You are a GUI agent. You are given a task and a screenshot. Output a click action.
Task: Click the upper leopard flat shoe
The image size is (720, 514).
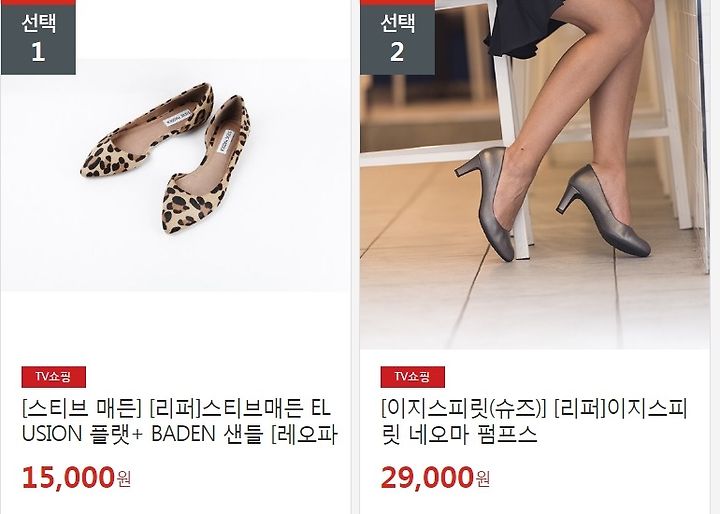[x=147, y=131]
